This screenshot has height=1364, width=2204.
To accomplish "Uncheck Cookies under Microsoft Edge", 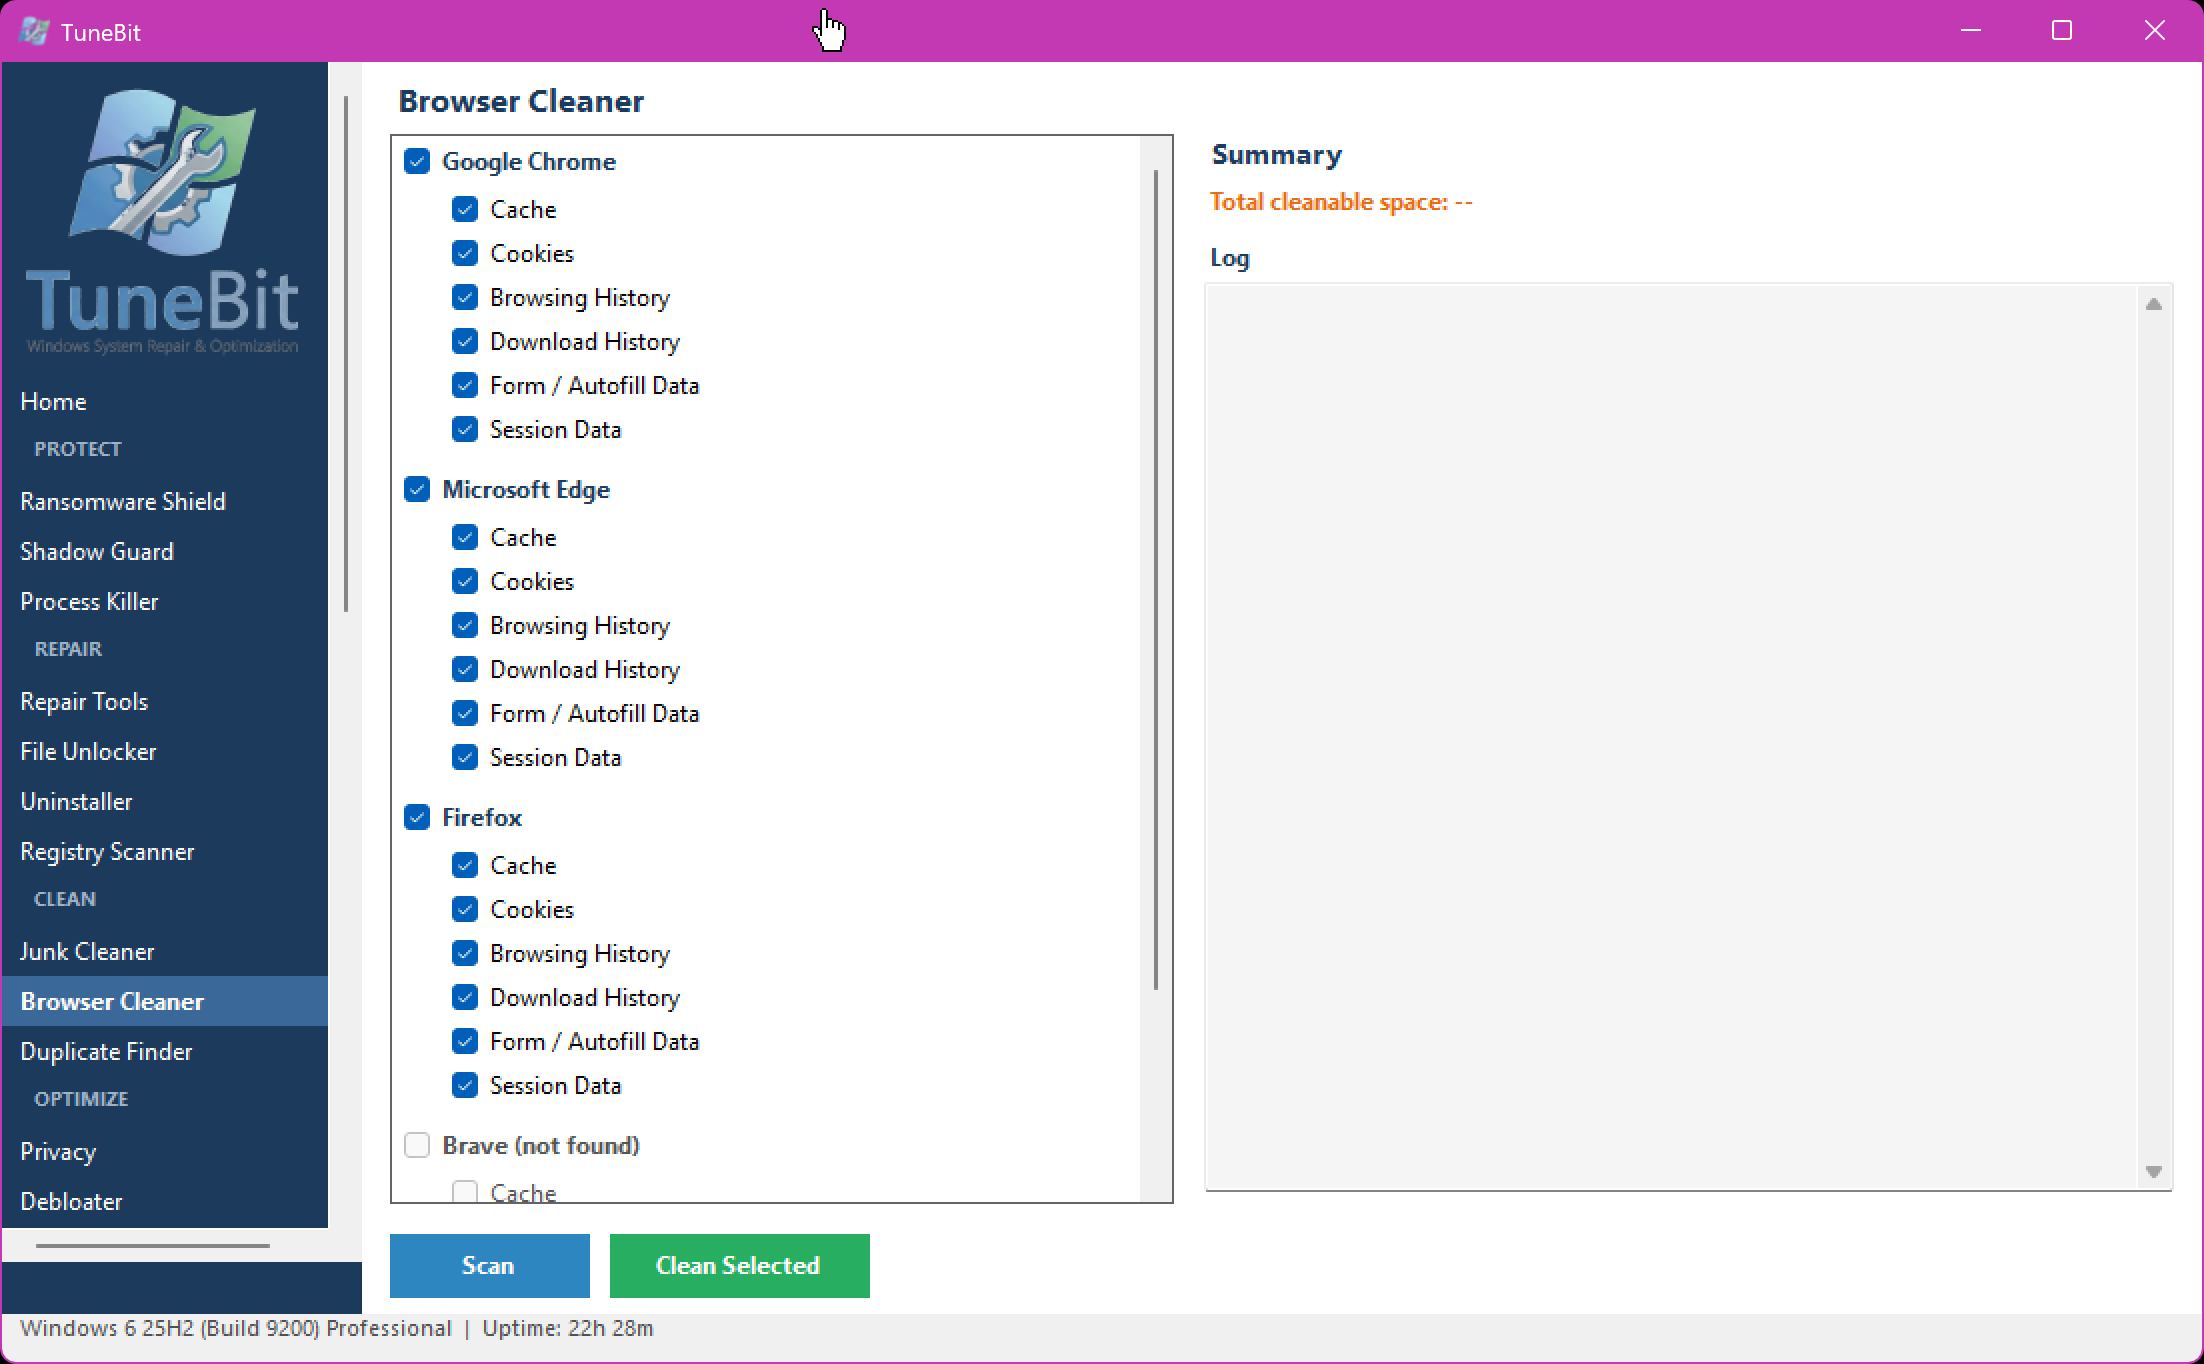I will (465, 581).
